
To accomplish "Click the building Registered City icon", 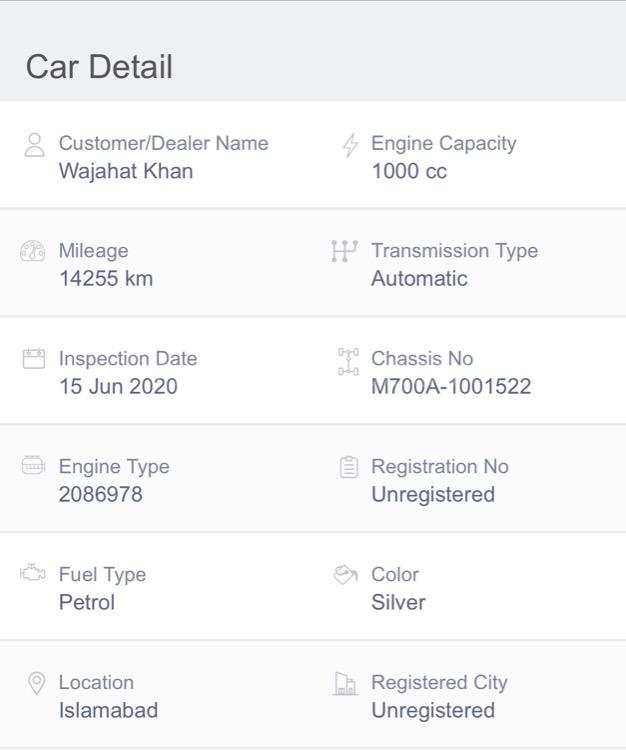I will (x=345, y=683).
